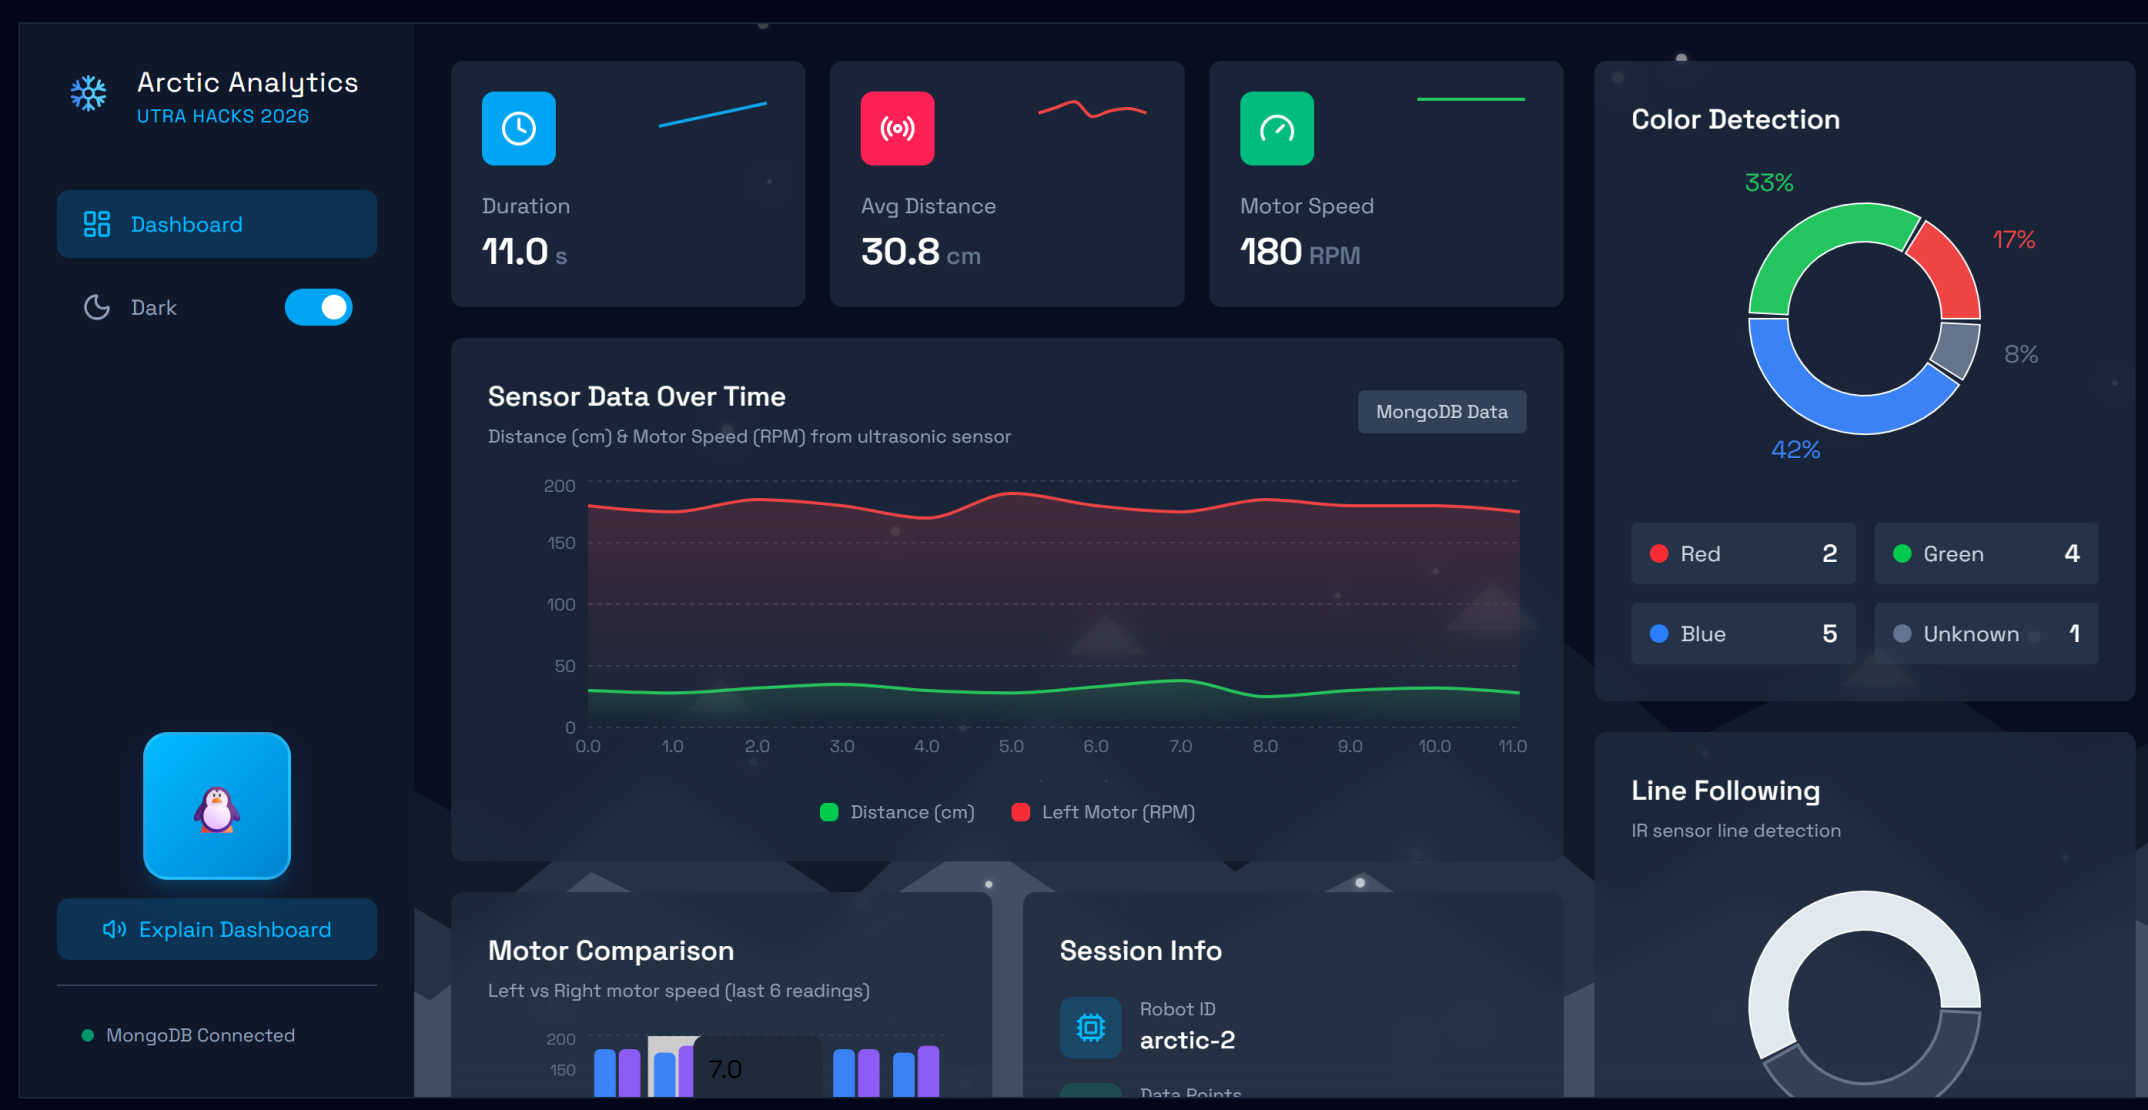Open the Dashboard sidebar menu item
The image size is (2148, 1110).
(217, 224)
